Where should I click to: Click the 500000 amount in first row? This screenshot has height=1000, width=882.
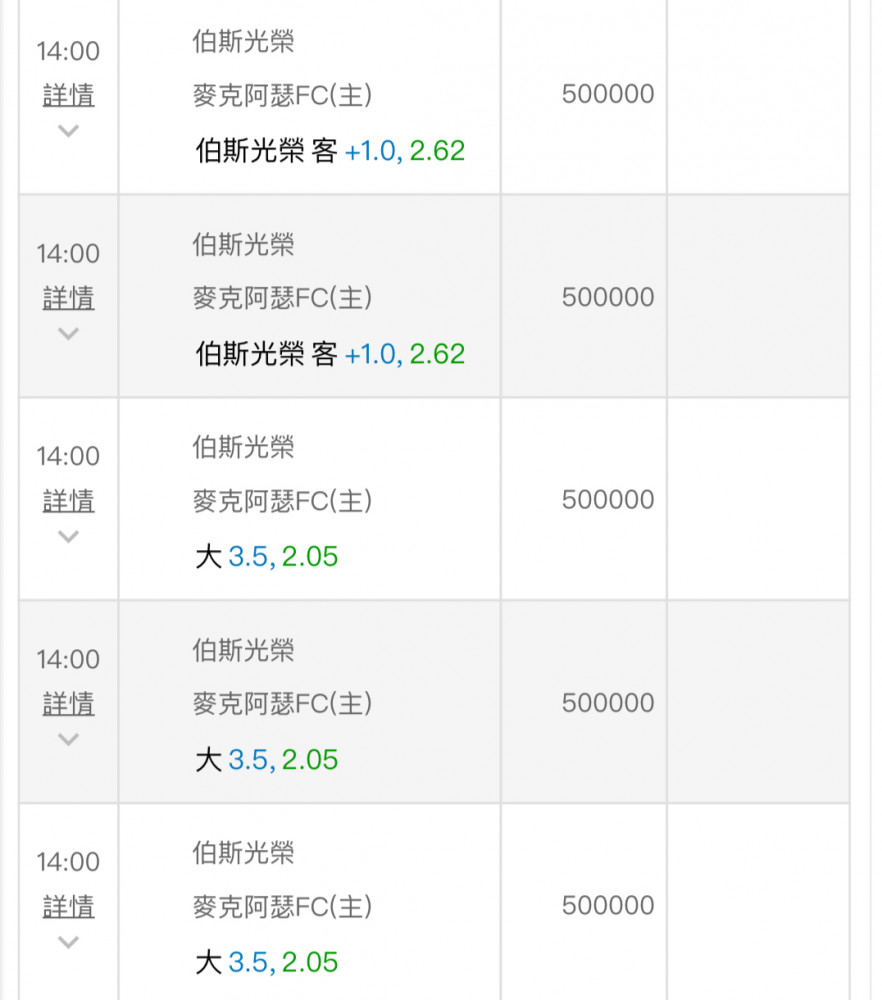tap(608, 94)
